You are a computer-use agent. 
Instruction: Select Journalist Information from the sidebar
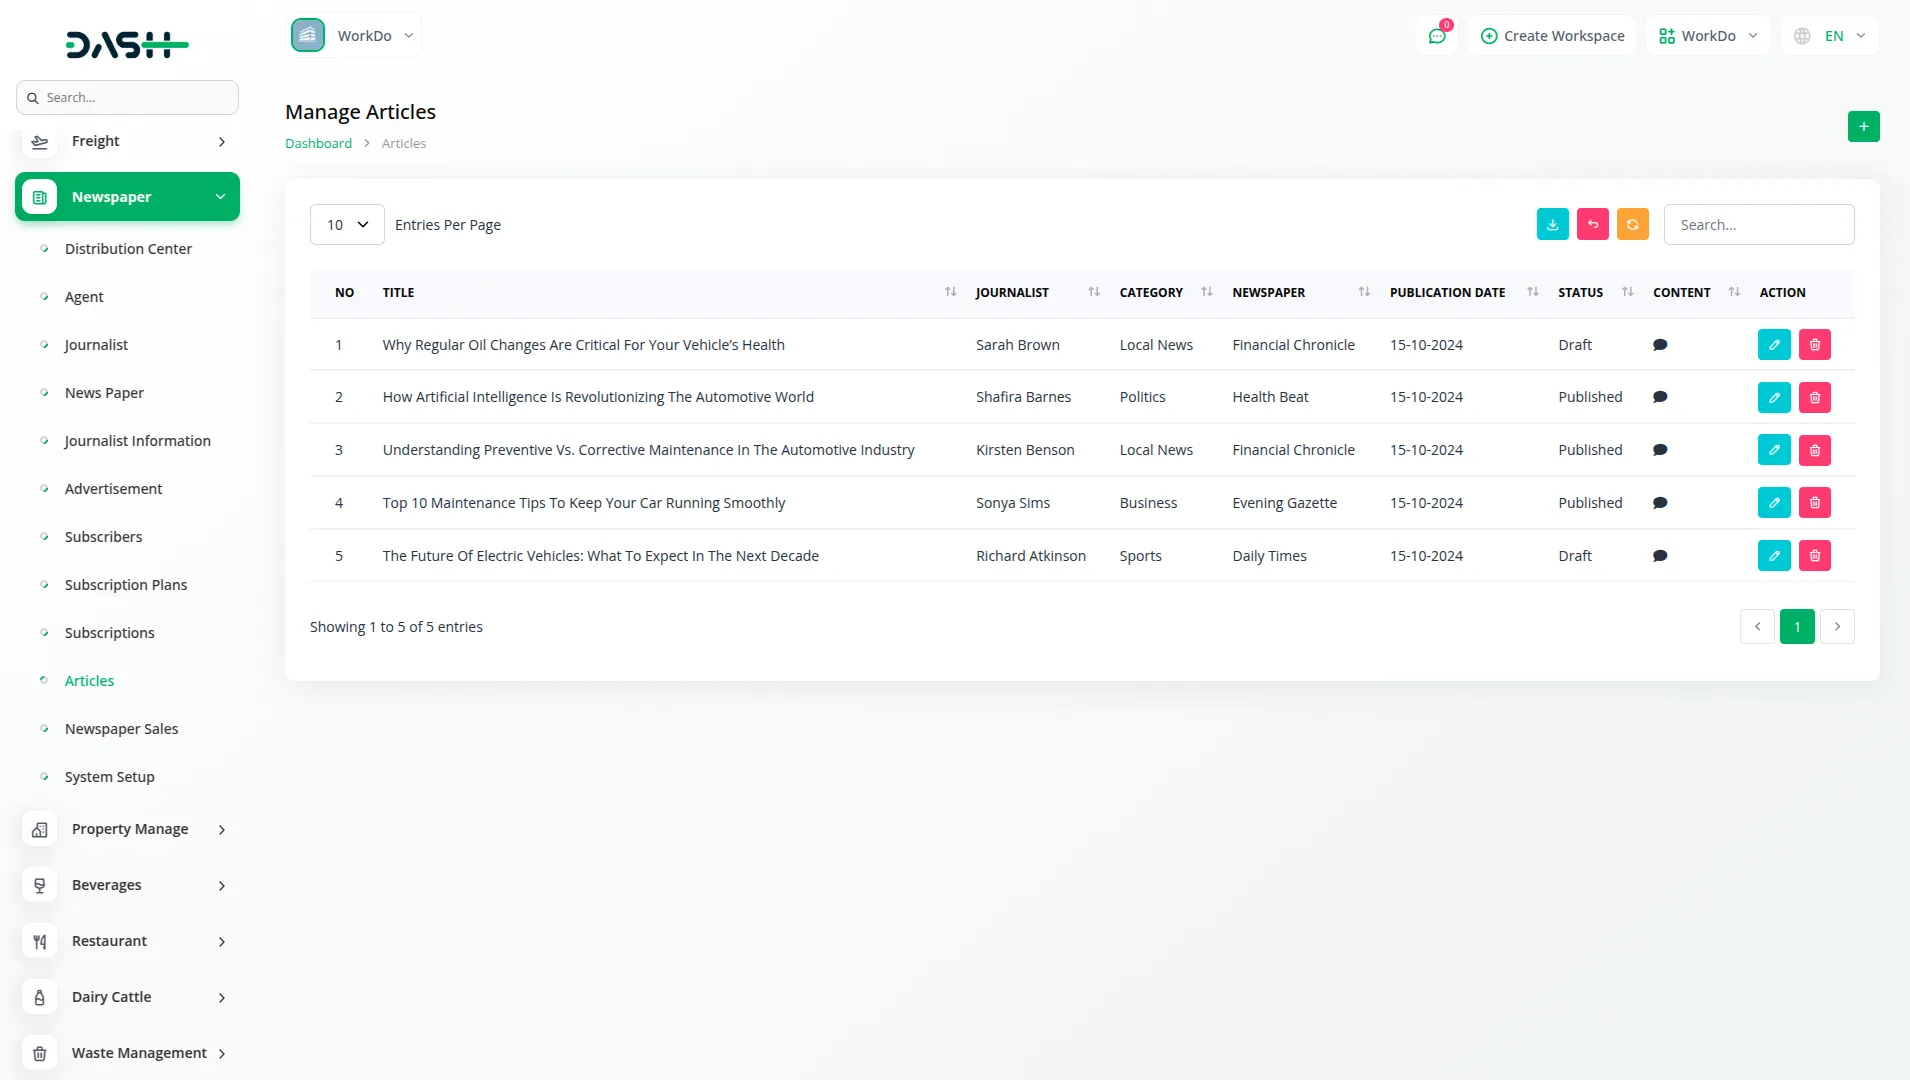point(137,440)
